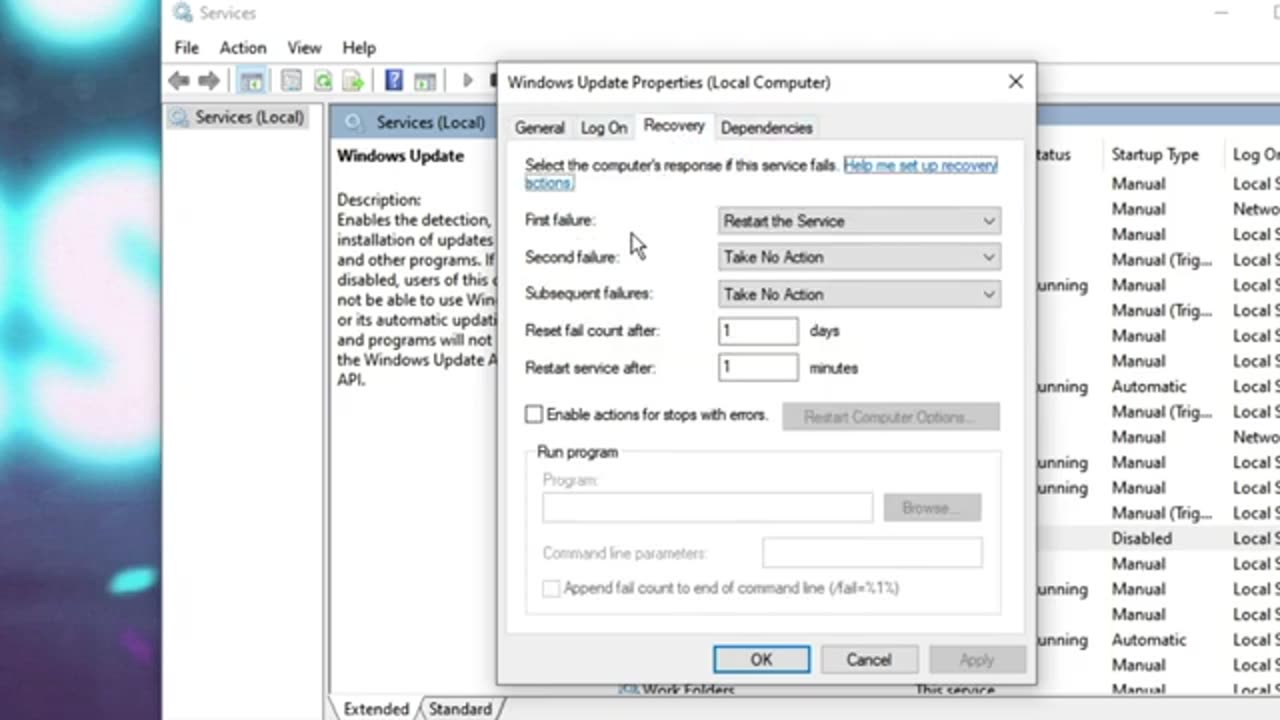The image size is (1280, 720).
Task: Click the Back arrow in Services toolbar
Action: tap(179, 81)
